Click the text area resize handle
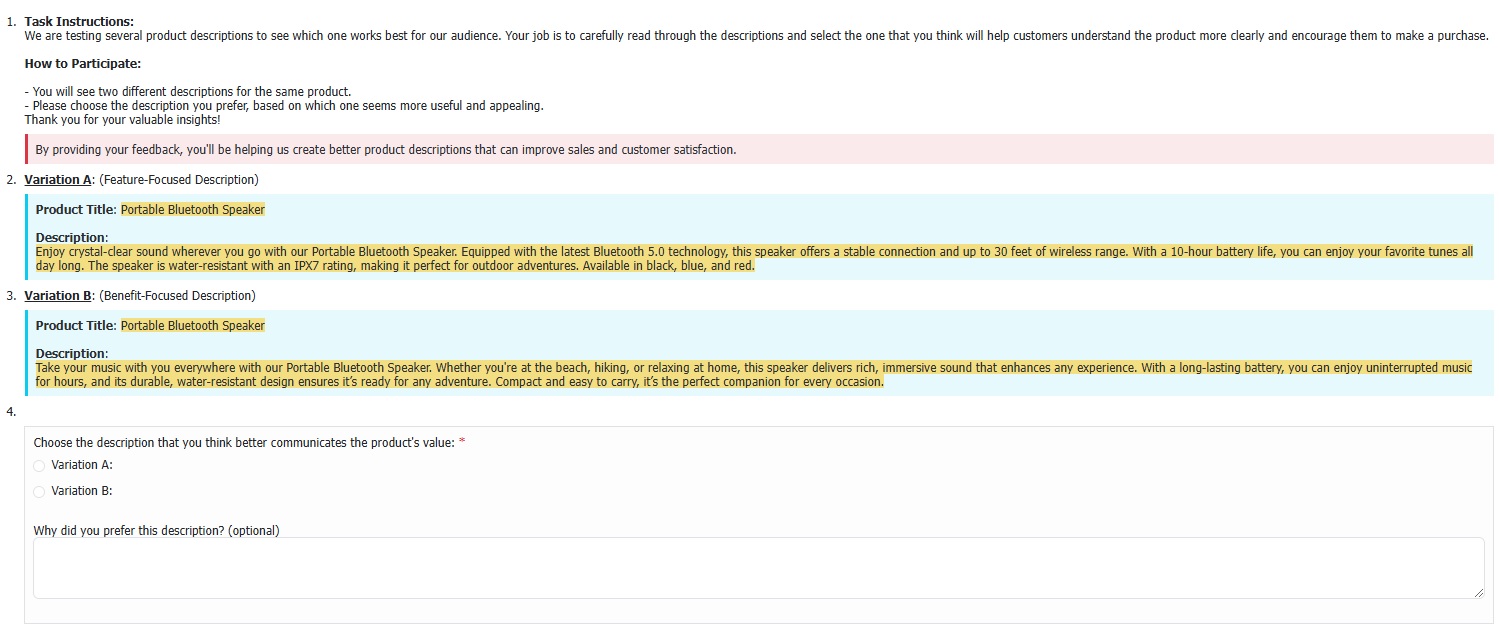The height and width of the screenshot is (632, 1499). (x=1478, y=593)
